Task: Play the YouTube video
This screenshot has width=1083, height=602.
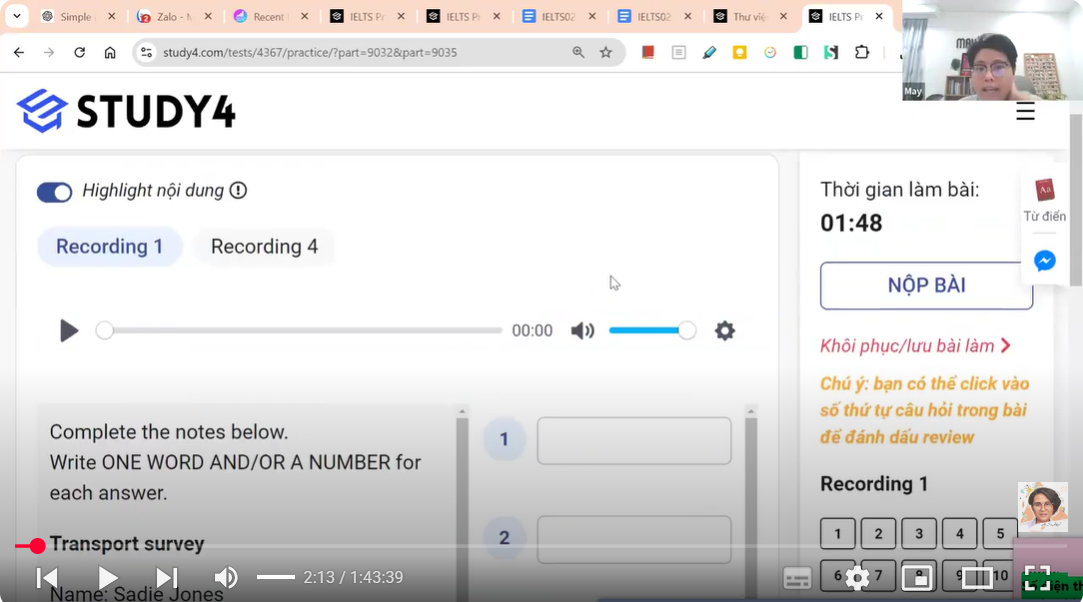Action: 107,577
